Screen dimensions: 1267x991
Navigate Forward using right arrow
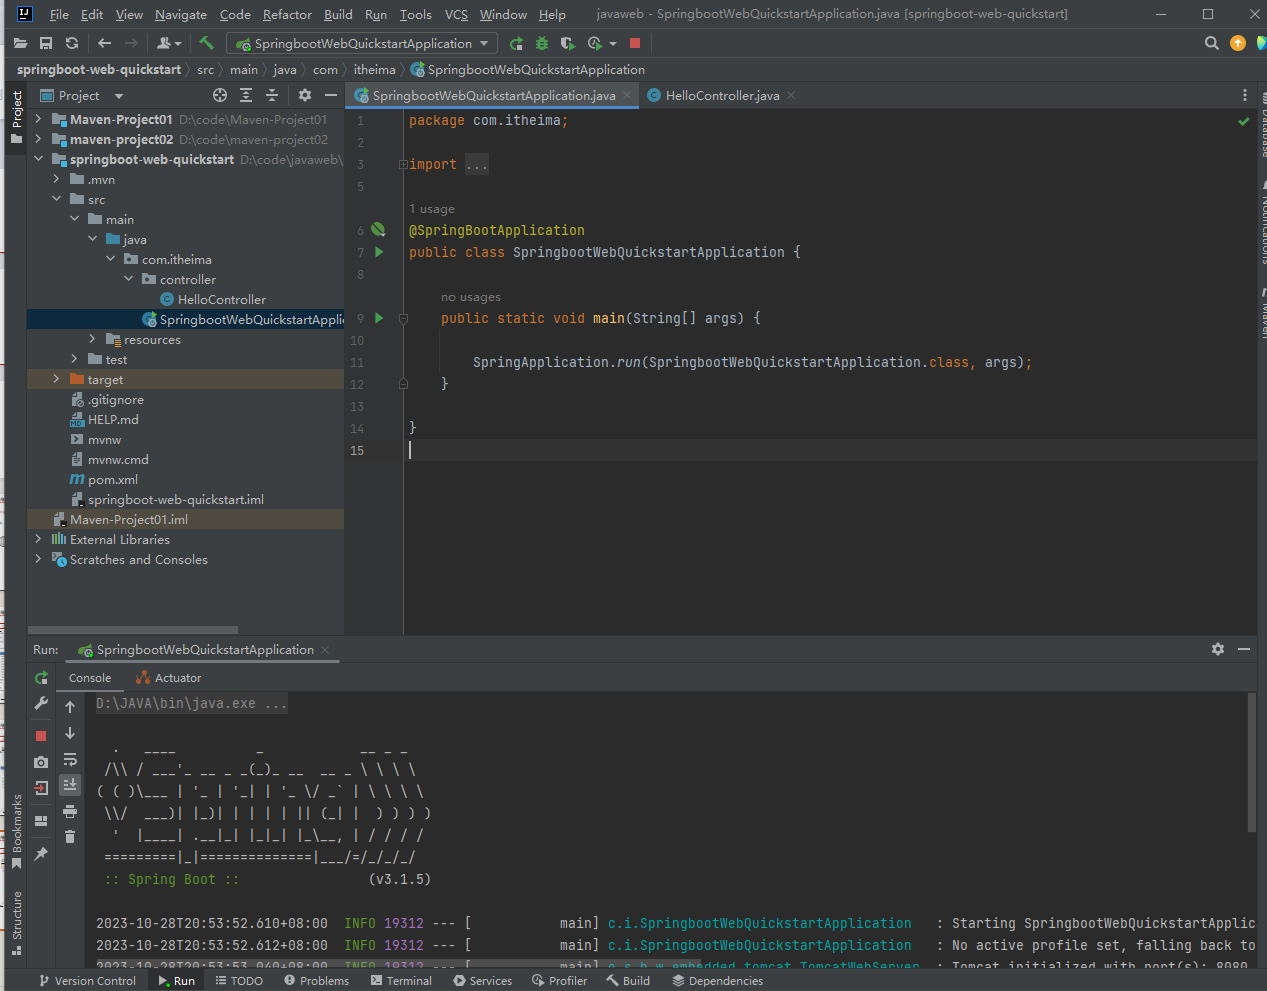[131, 43]
